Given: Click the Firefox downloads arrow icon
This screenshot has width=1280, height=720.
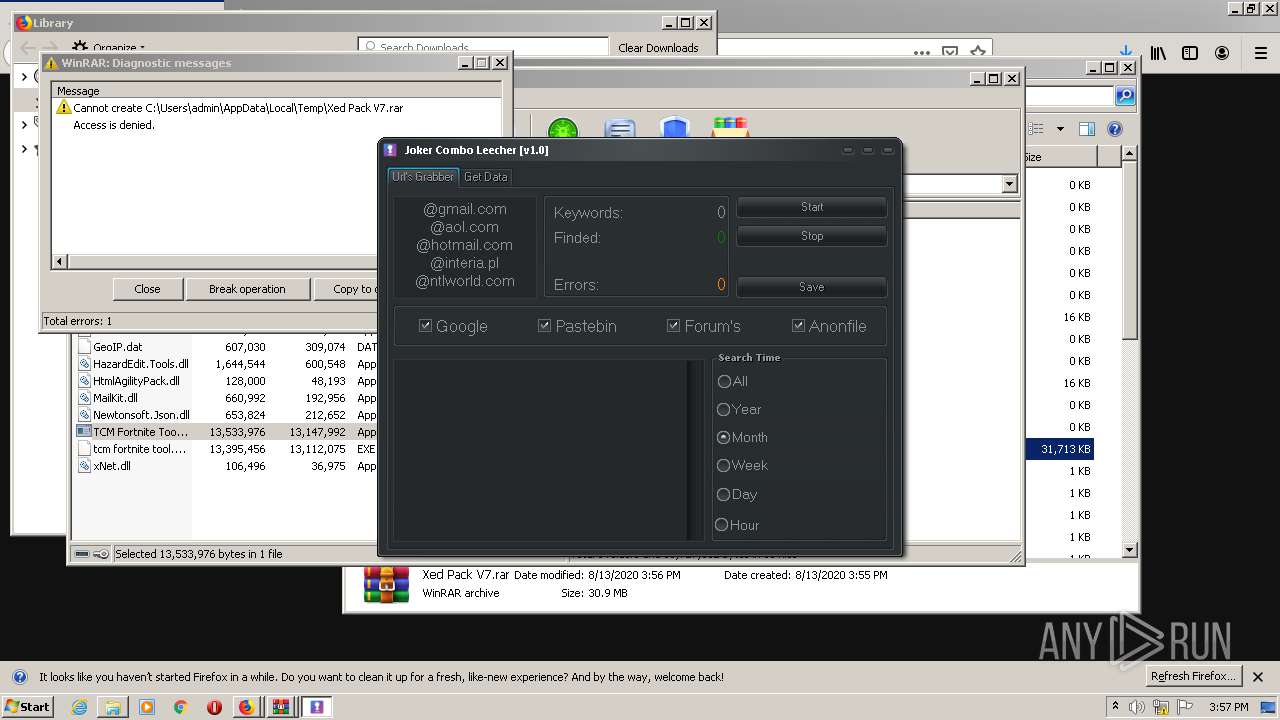Looking at the screenshot, I should coord(1125,52).
